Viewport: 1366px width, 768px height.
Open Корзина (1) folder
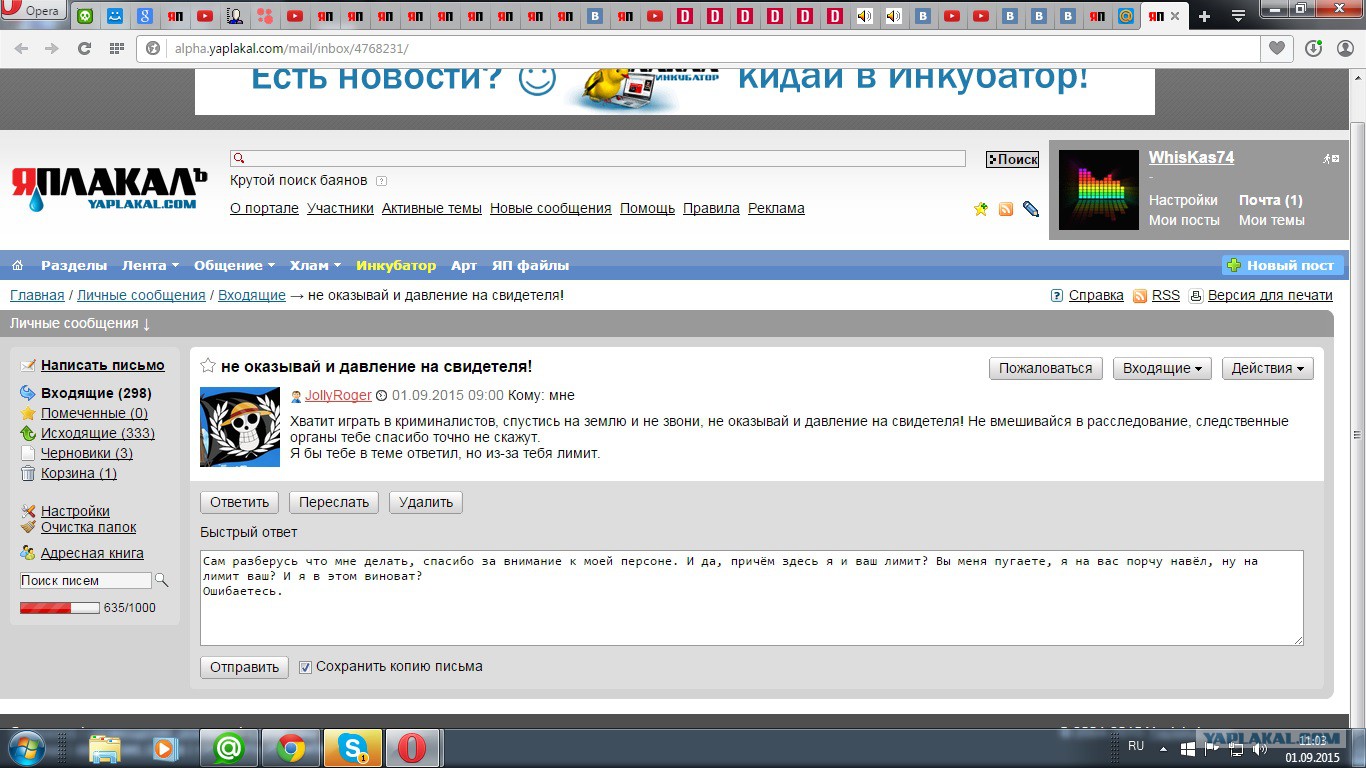pos(79,473)
